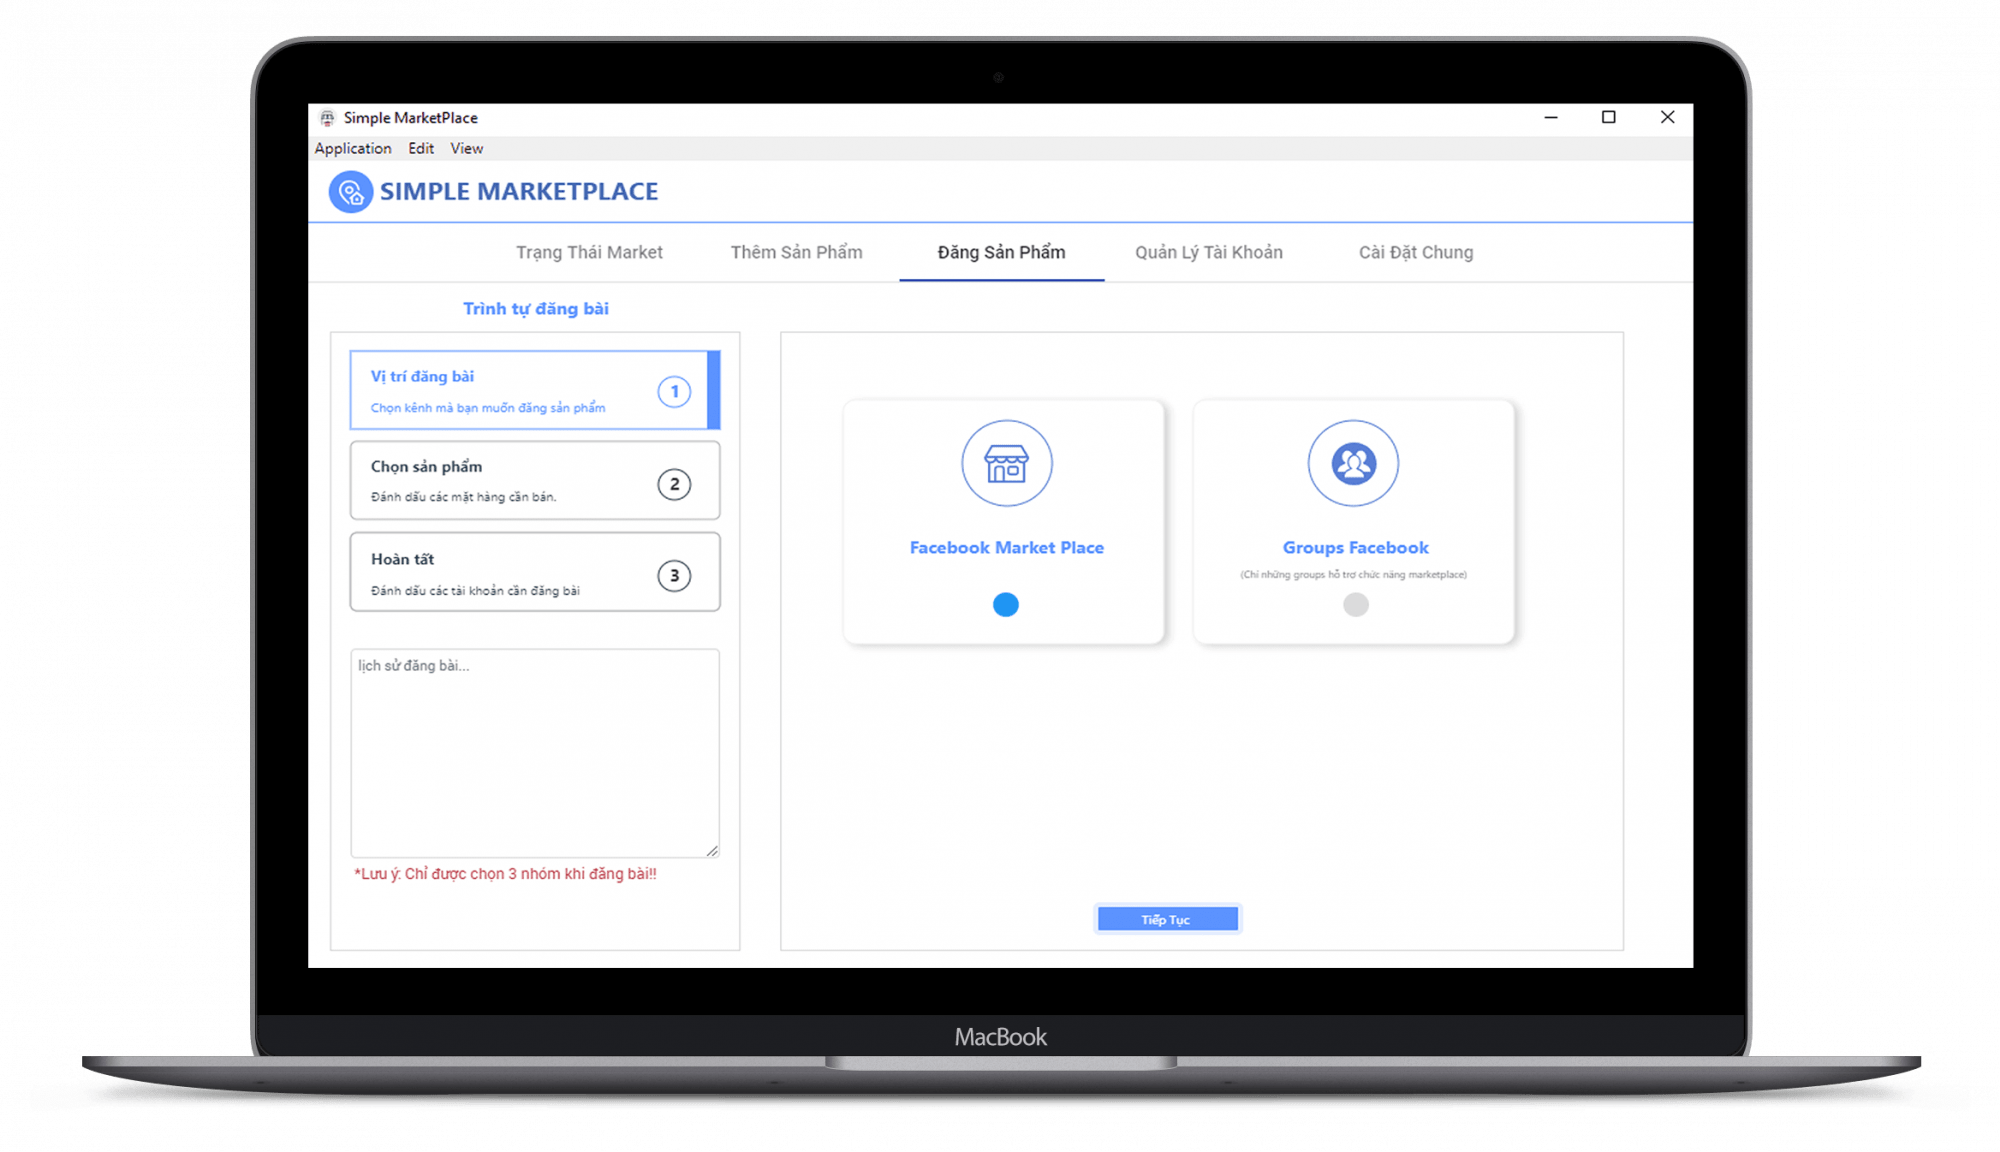Open the Edit menu
Viewport: 2000px width, 1152px height.
(421, 148)
